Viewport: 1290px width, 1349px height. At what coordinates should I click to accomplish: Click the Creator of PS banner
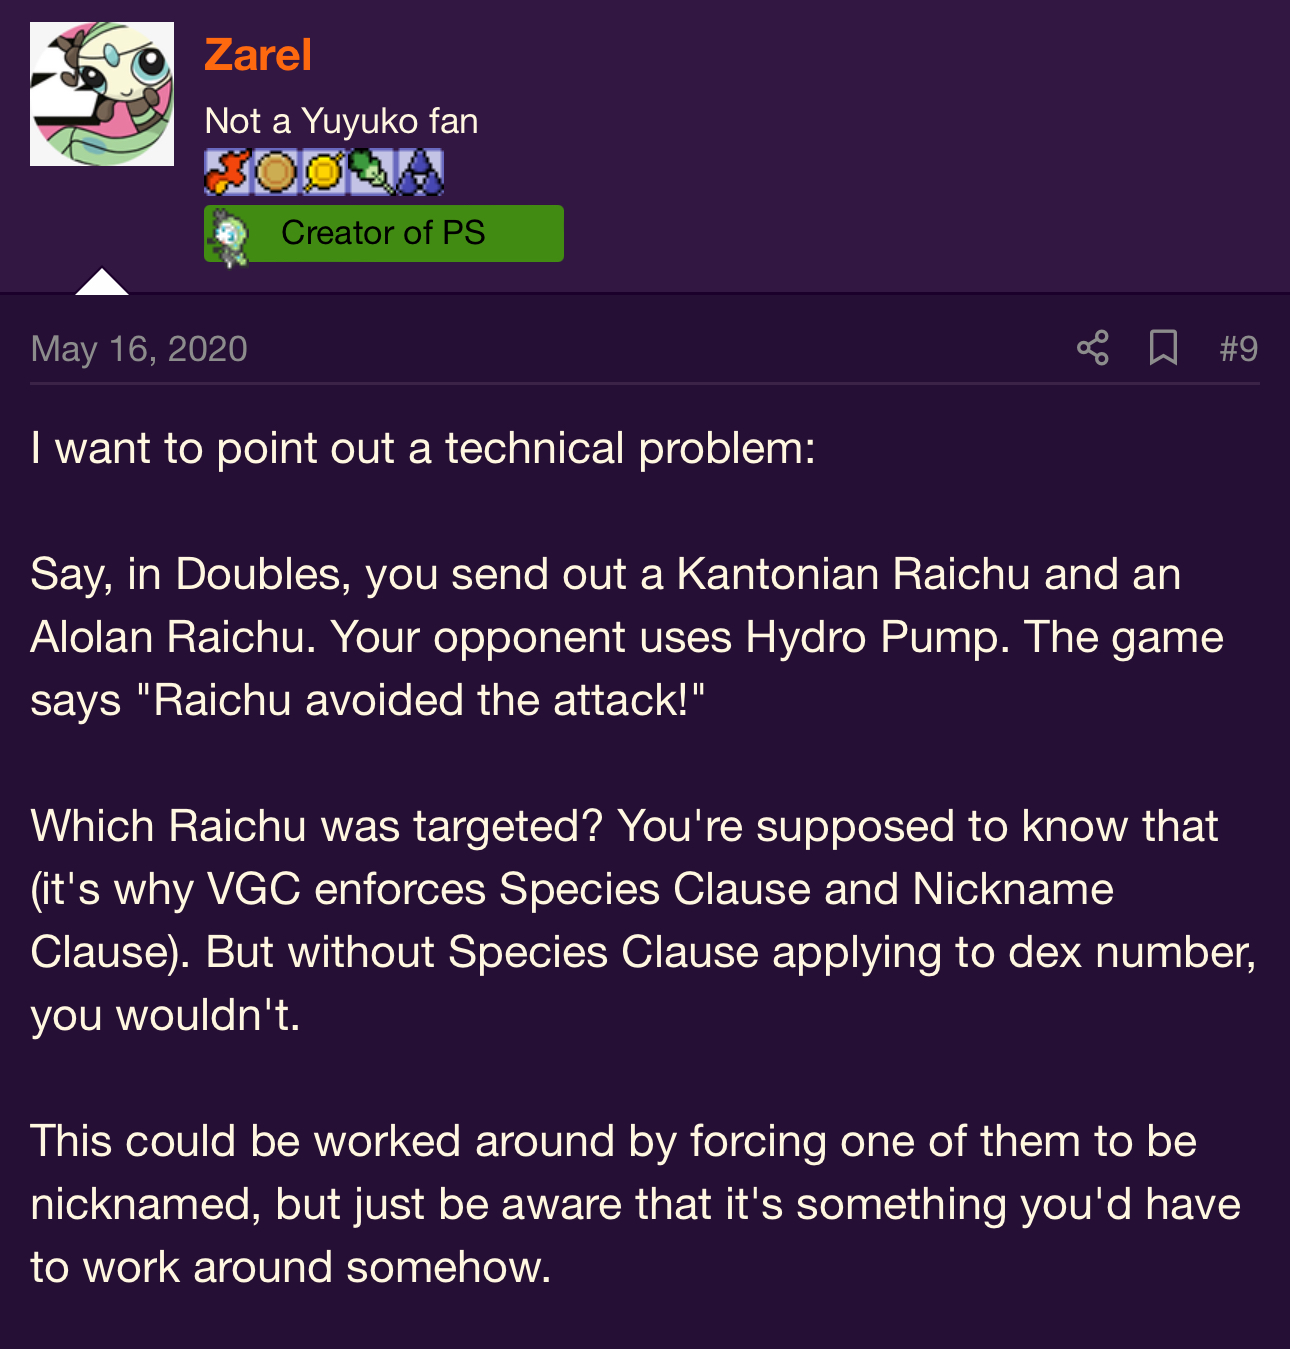coord(384,233)
